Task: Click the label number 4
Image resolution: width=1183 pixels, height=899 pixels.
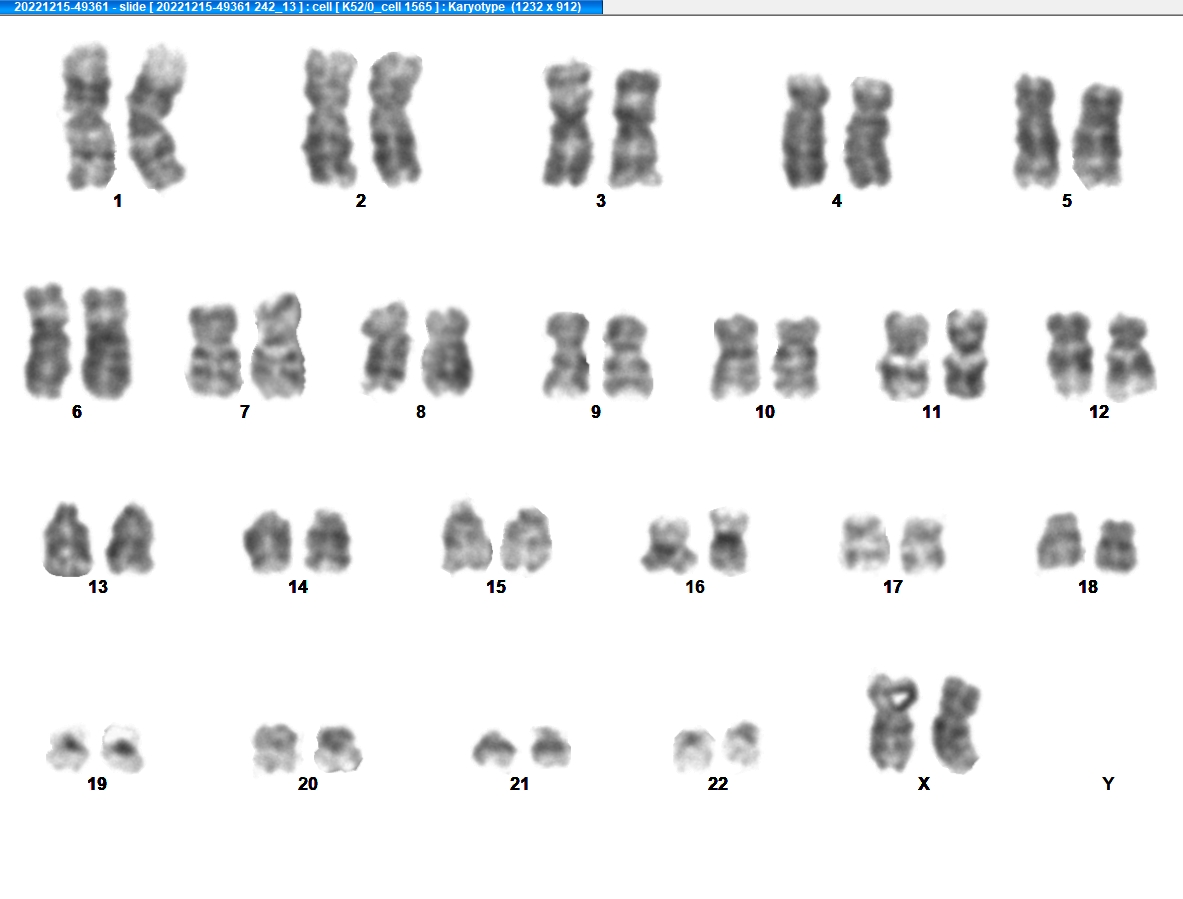Action: tap(837, 201)
